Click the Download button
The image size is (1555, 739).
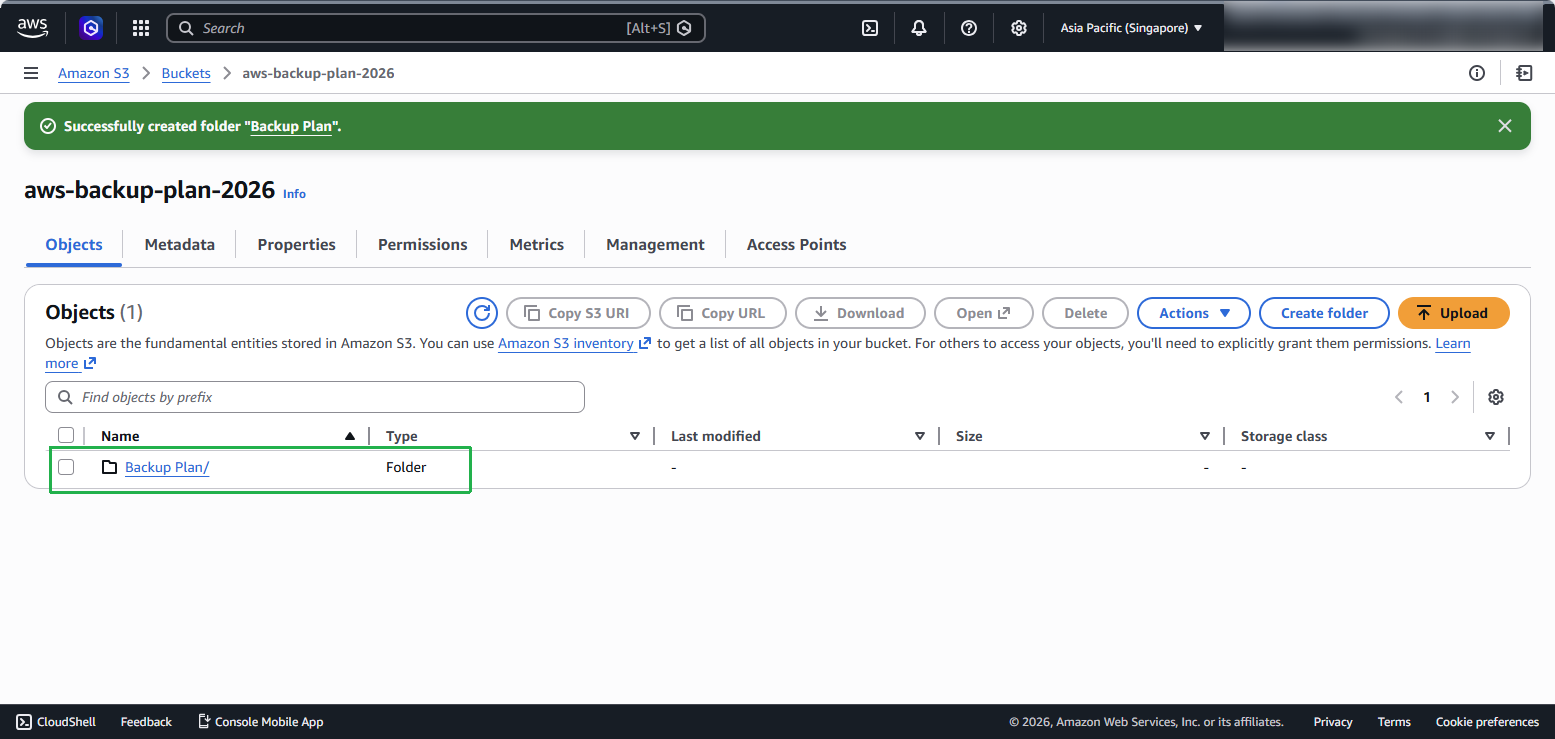(860, 313)
